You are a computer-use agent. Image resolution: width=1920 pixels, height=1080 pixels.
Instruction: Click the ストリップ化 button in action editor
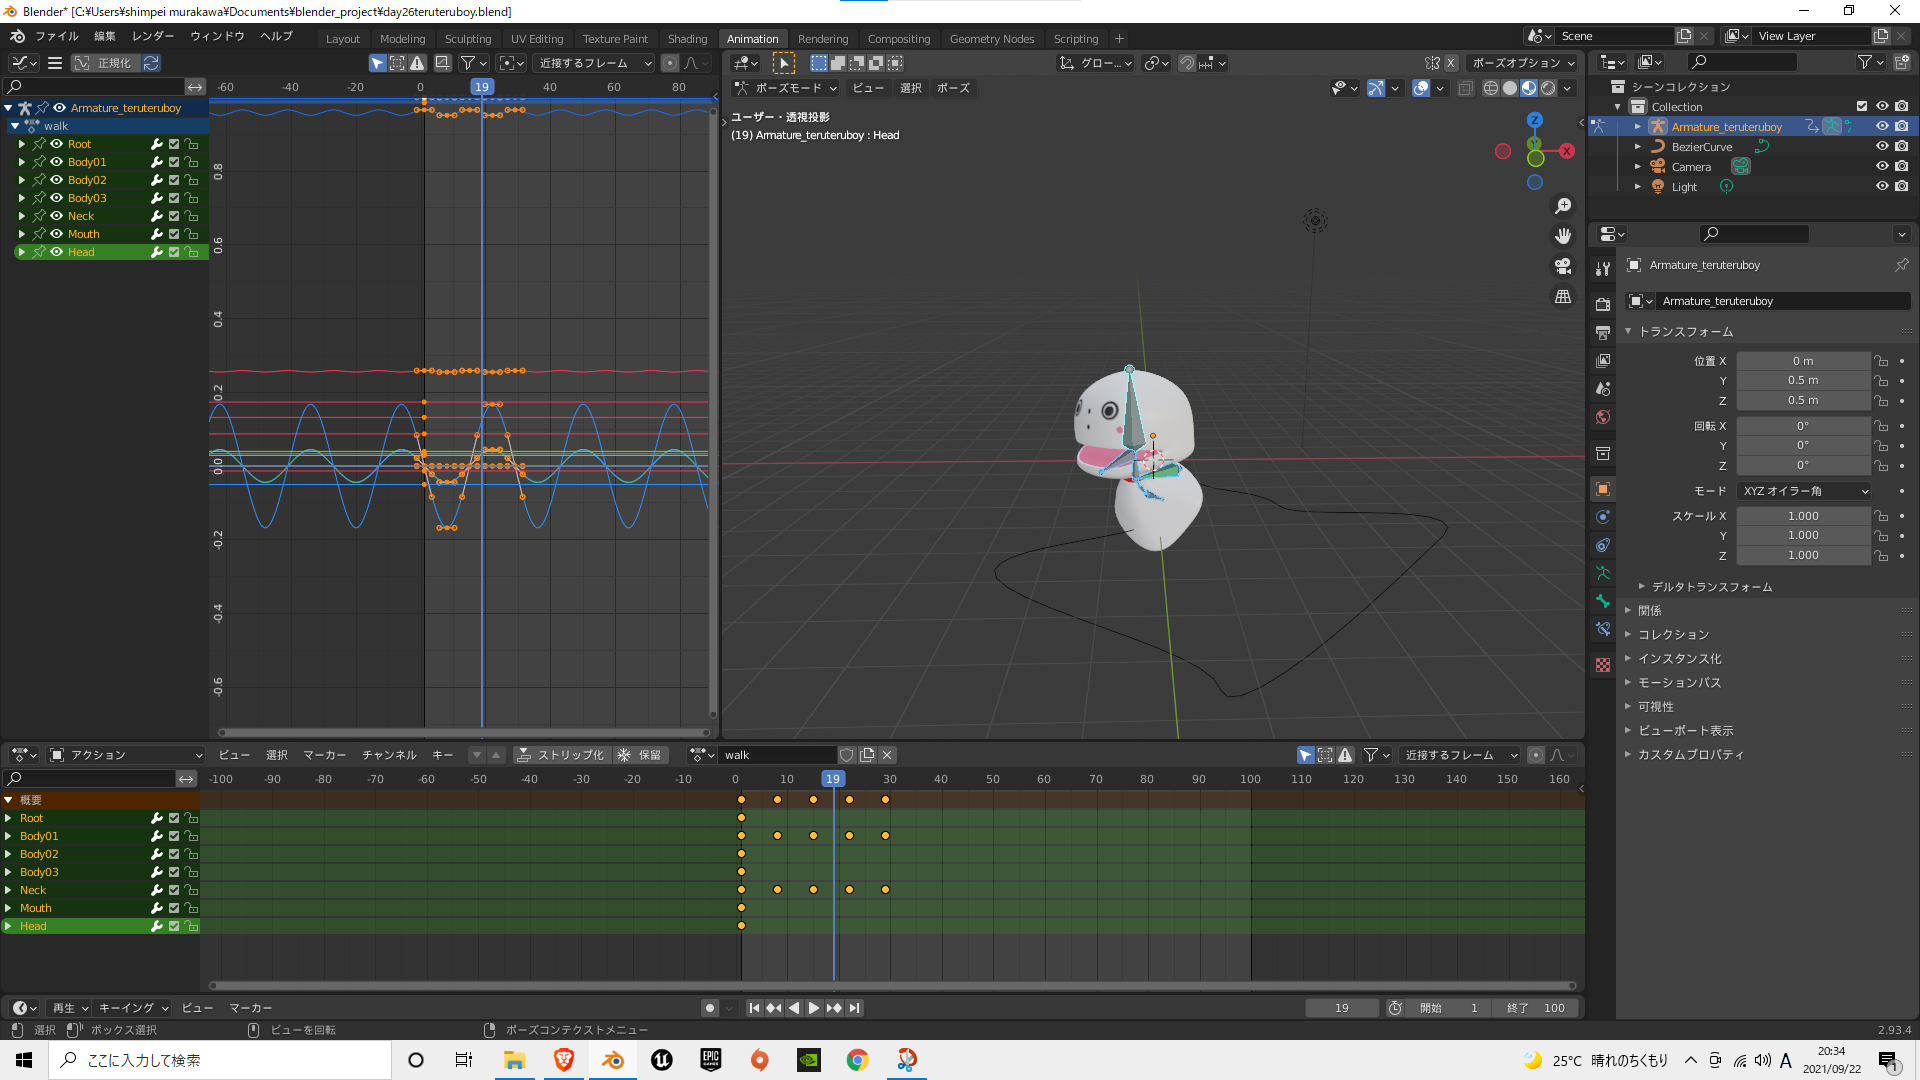click(561, 755)
